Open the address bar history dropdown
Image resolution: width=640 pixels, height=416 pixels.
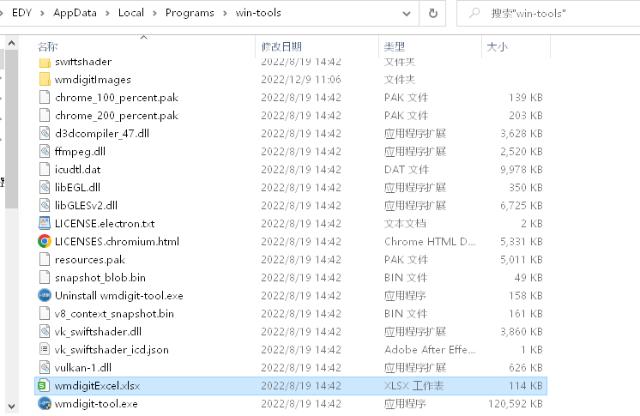[x=406, y=14]
